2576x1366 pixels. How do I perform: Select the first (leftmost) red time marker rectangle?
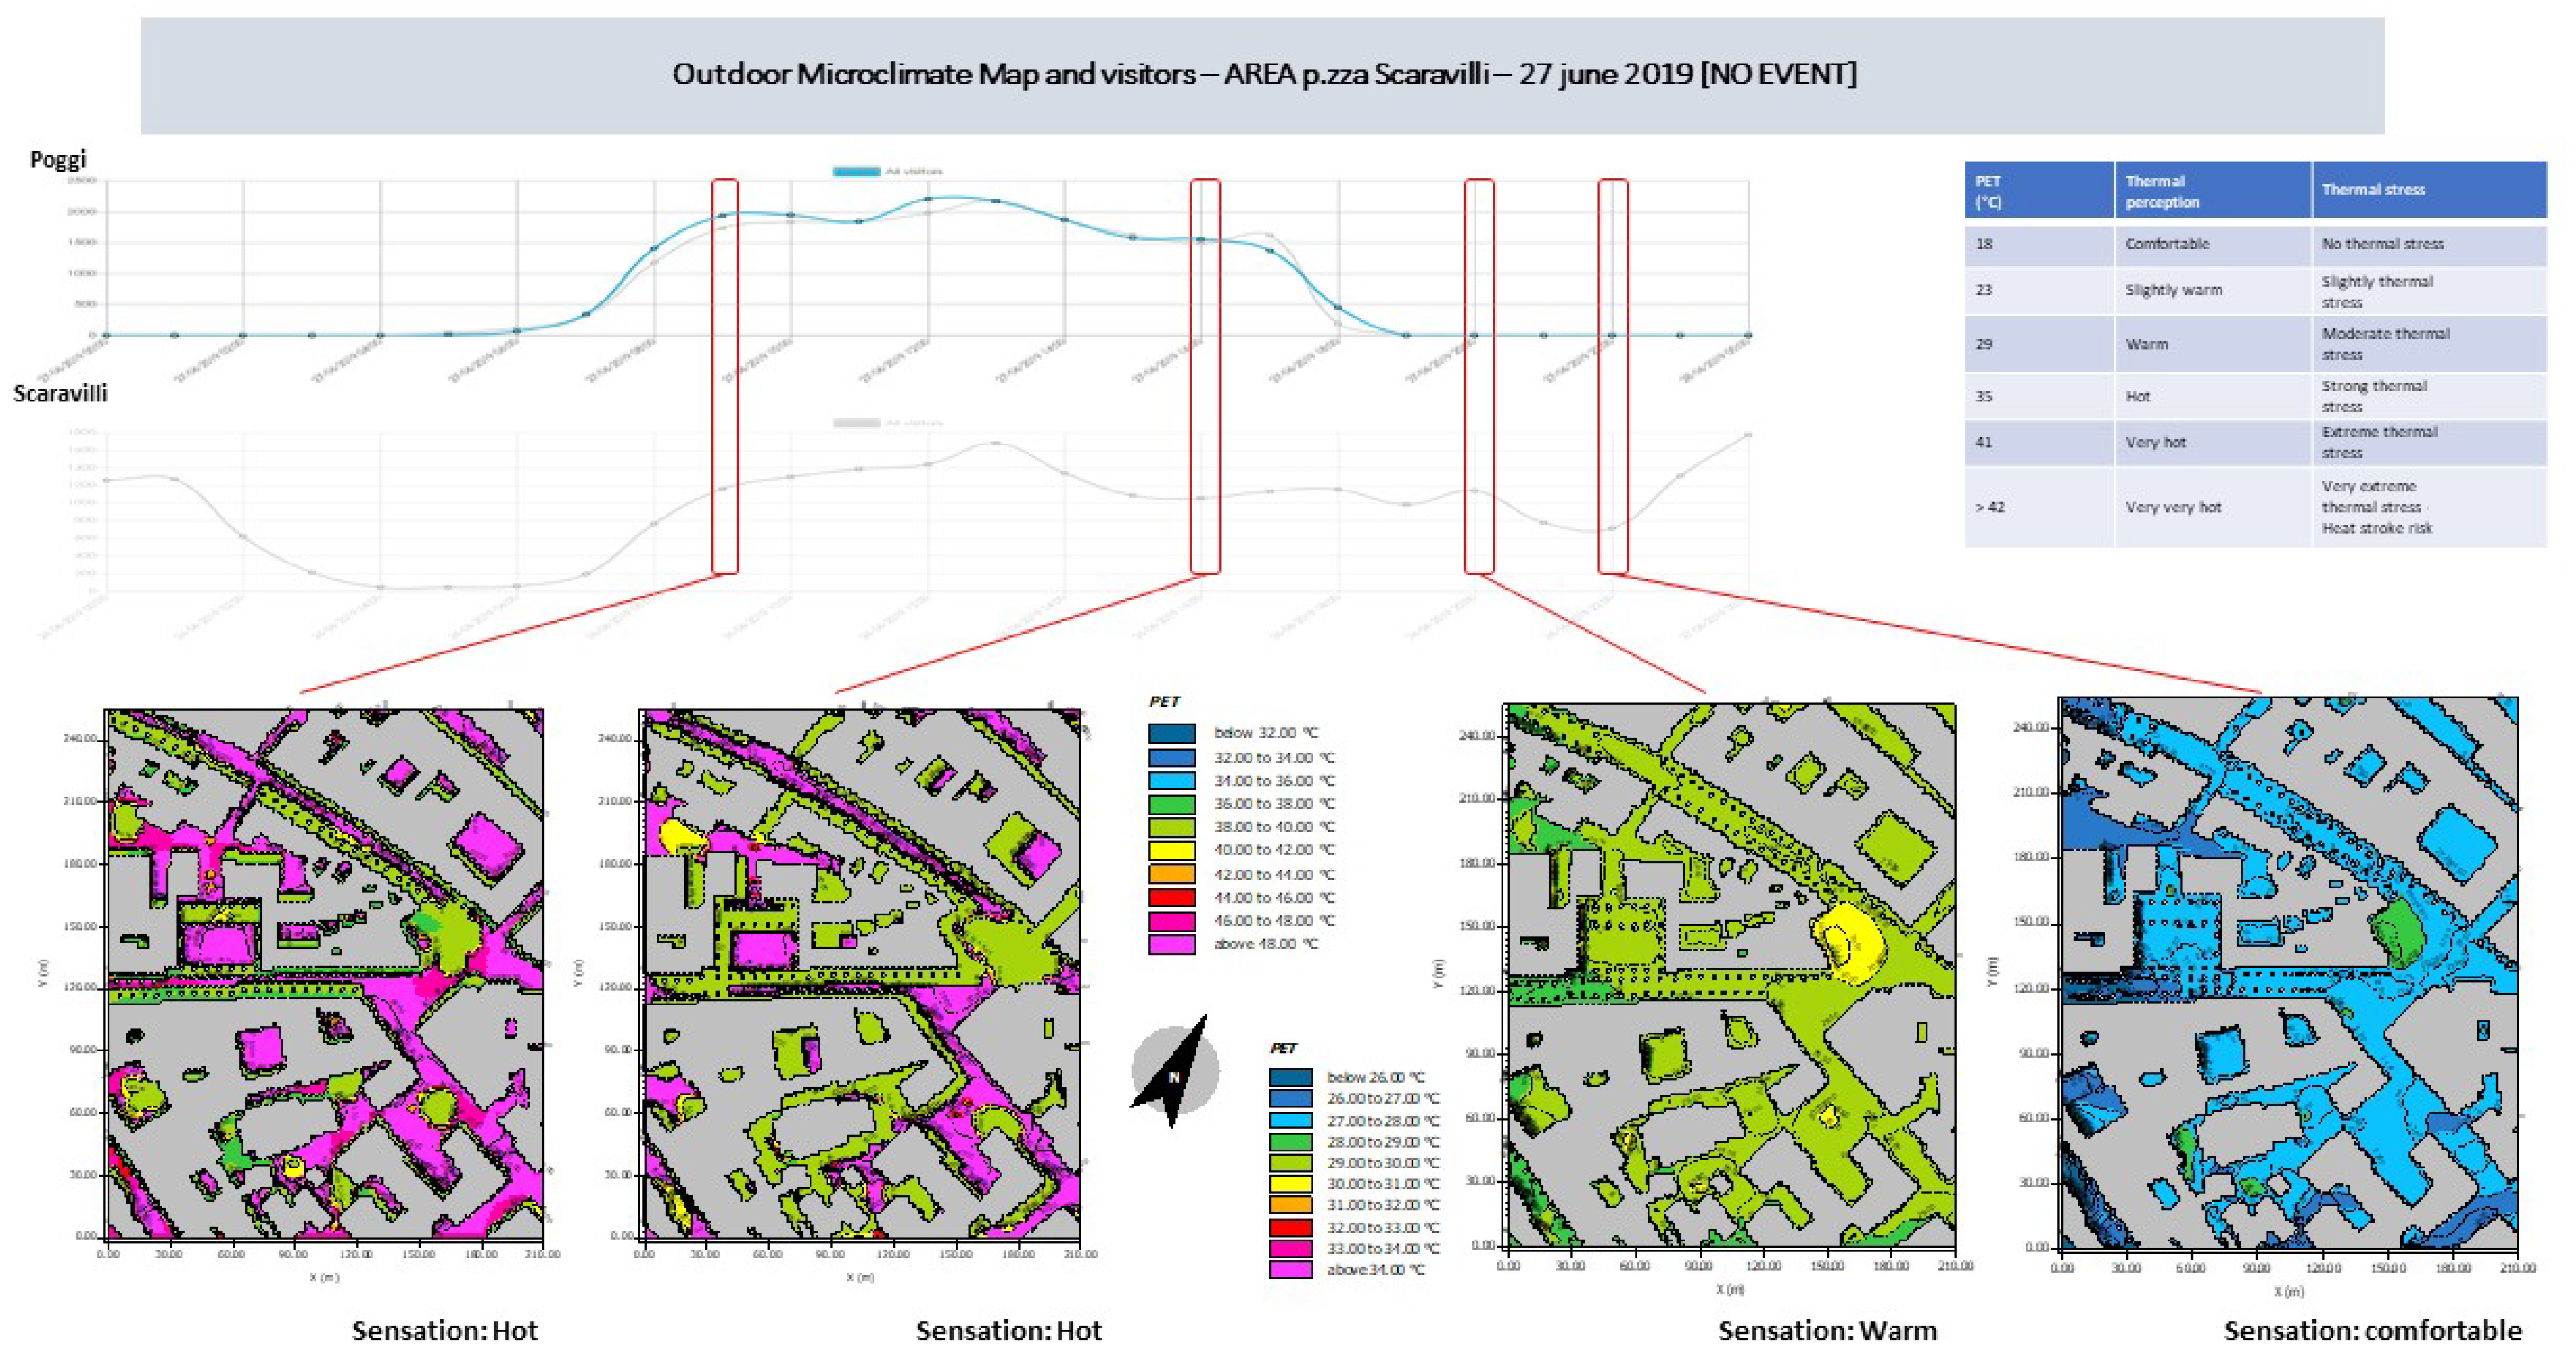[x=725, y=377]
